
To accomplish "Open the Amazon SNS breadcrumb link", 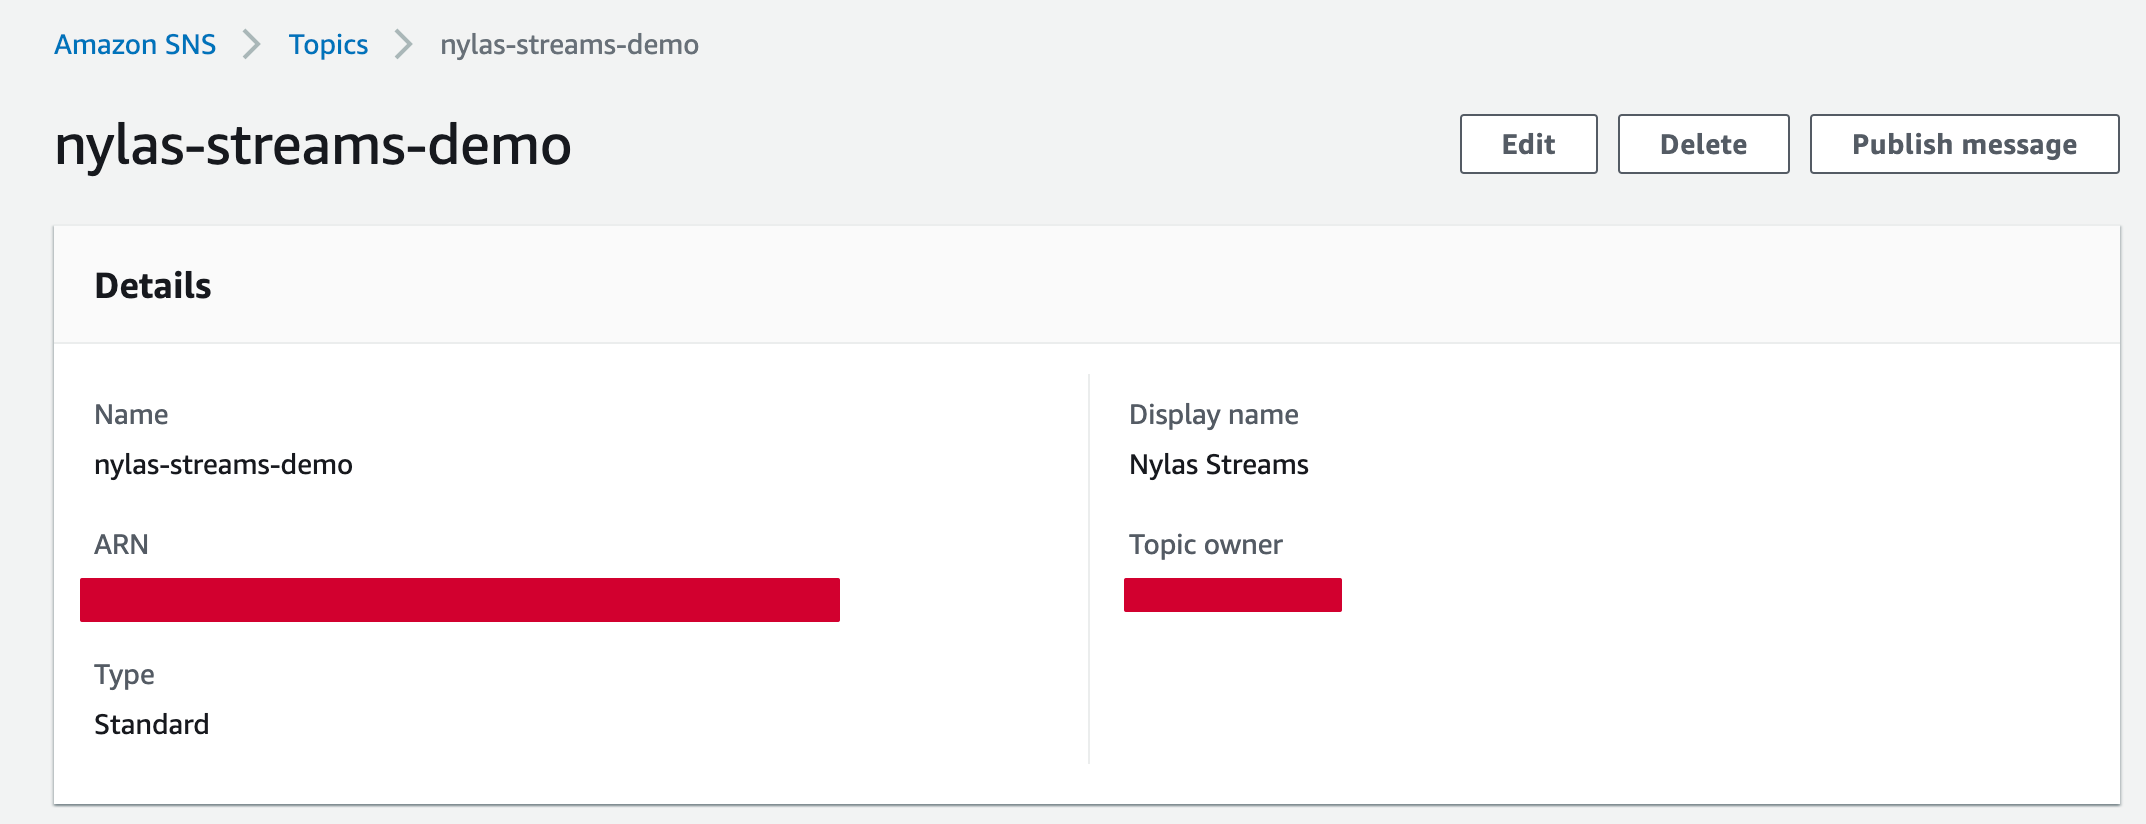I will [135, 44].
